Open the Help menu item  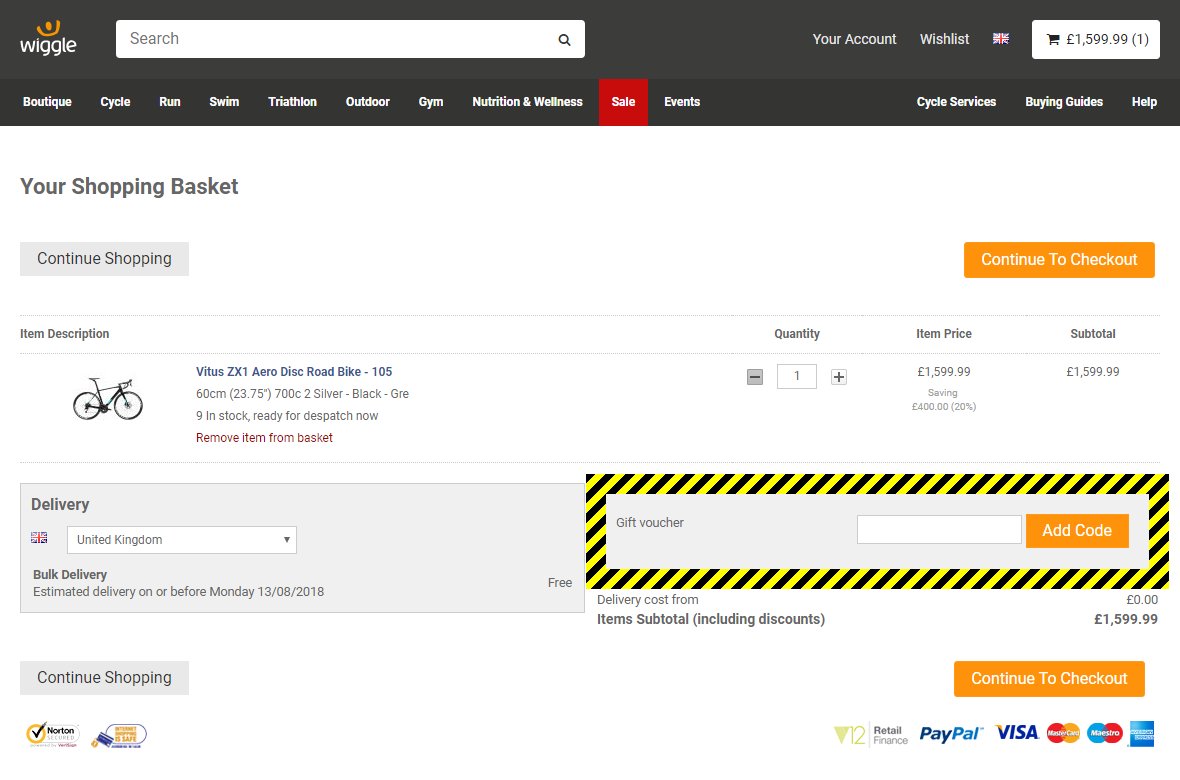tap(1144, 102)
